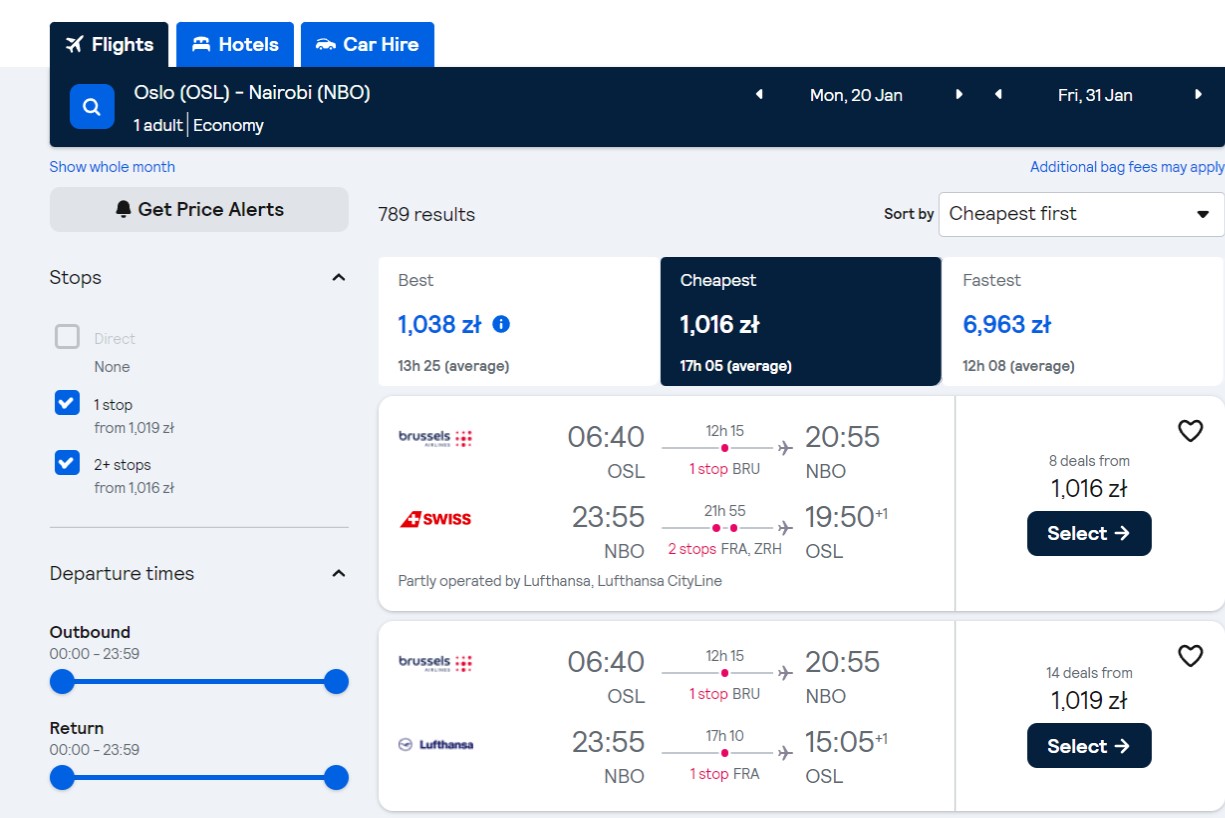Switch to the Hotels tab
The width and height of the screenshot is (1225, 818).
coord(235,44)
